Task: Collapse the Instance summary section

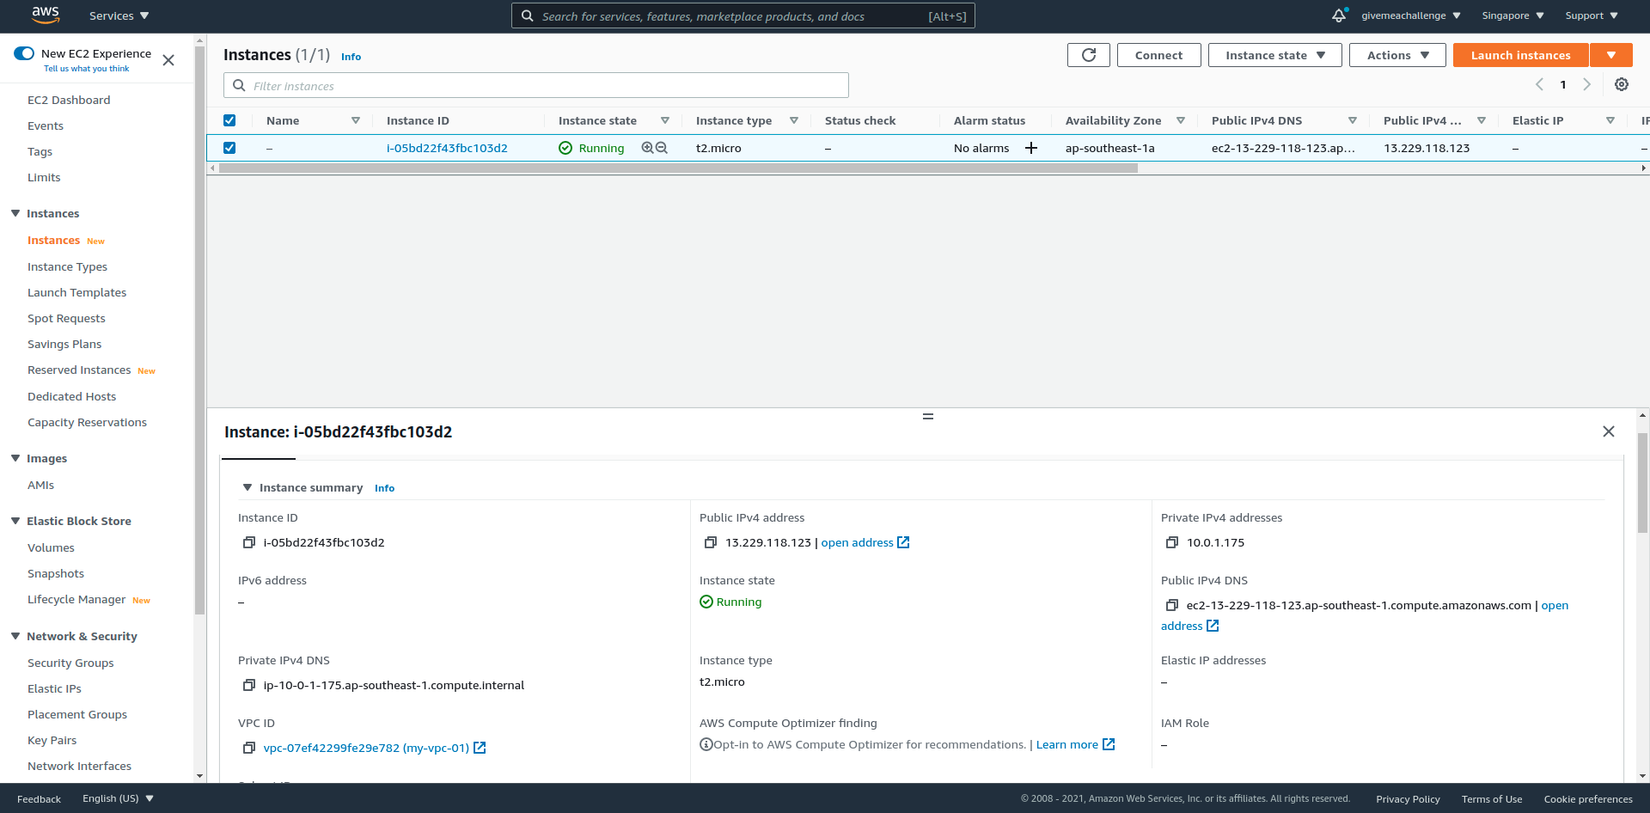Action: pos(247,488)
